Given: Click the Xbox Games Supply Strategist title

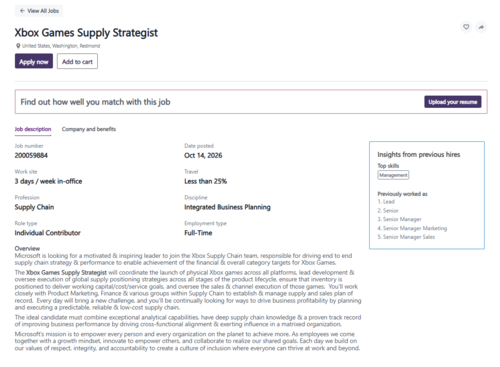Looking at the screenshot, I should 86,33.
